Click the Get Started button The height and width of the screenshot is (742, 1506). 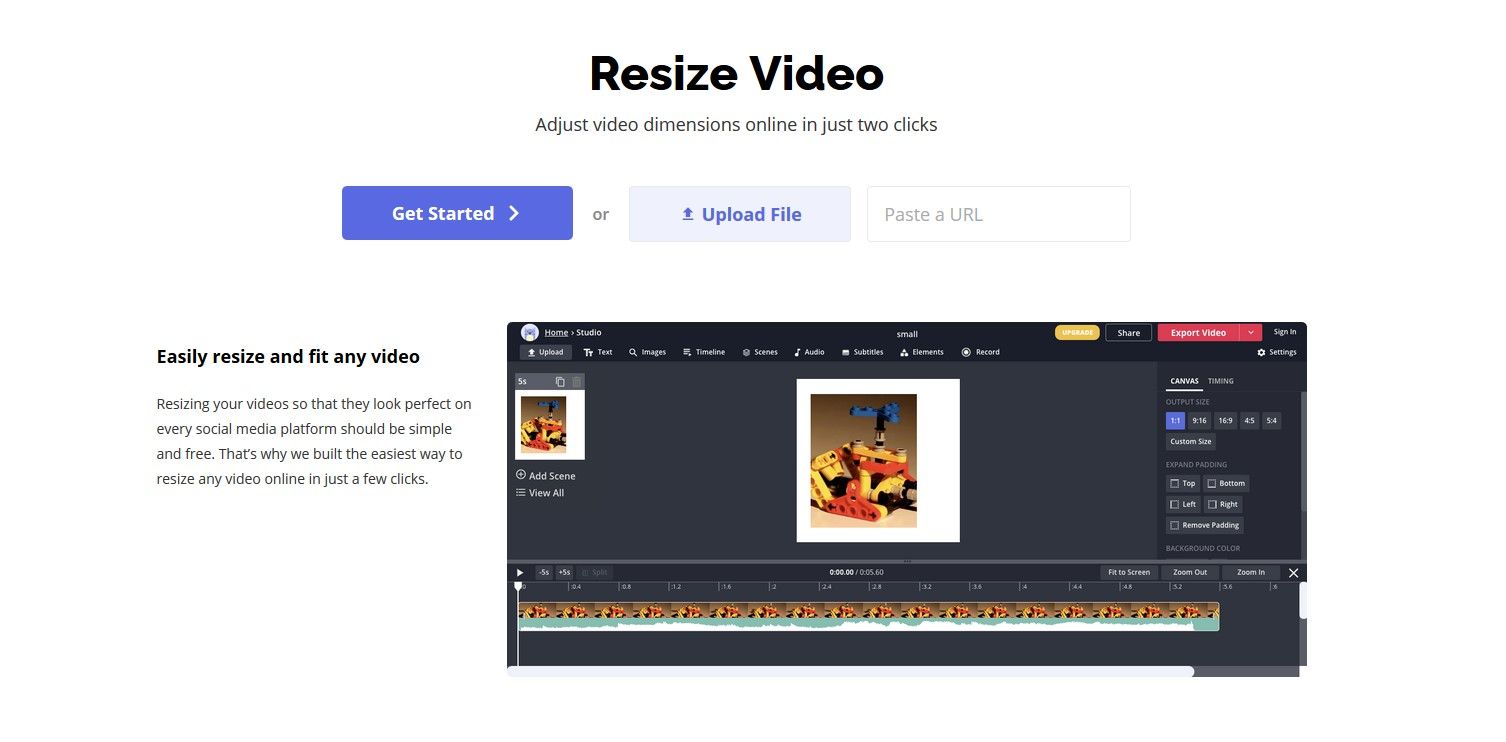pyautogui.click(x=457, y=213)
